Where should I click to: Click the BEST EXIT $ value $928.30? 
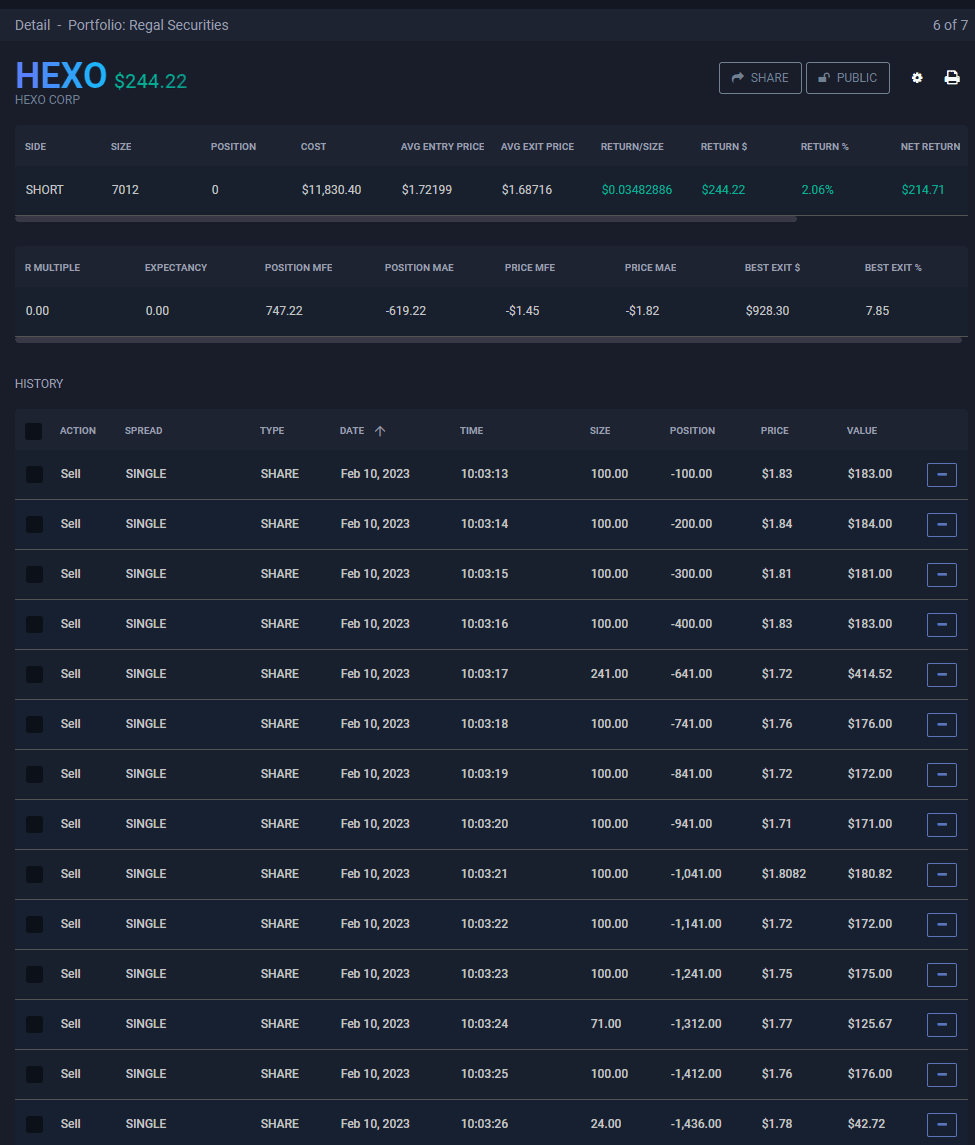(767, 311)
